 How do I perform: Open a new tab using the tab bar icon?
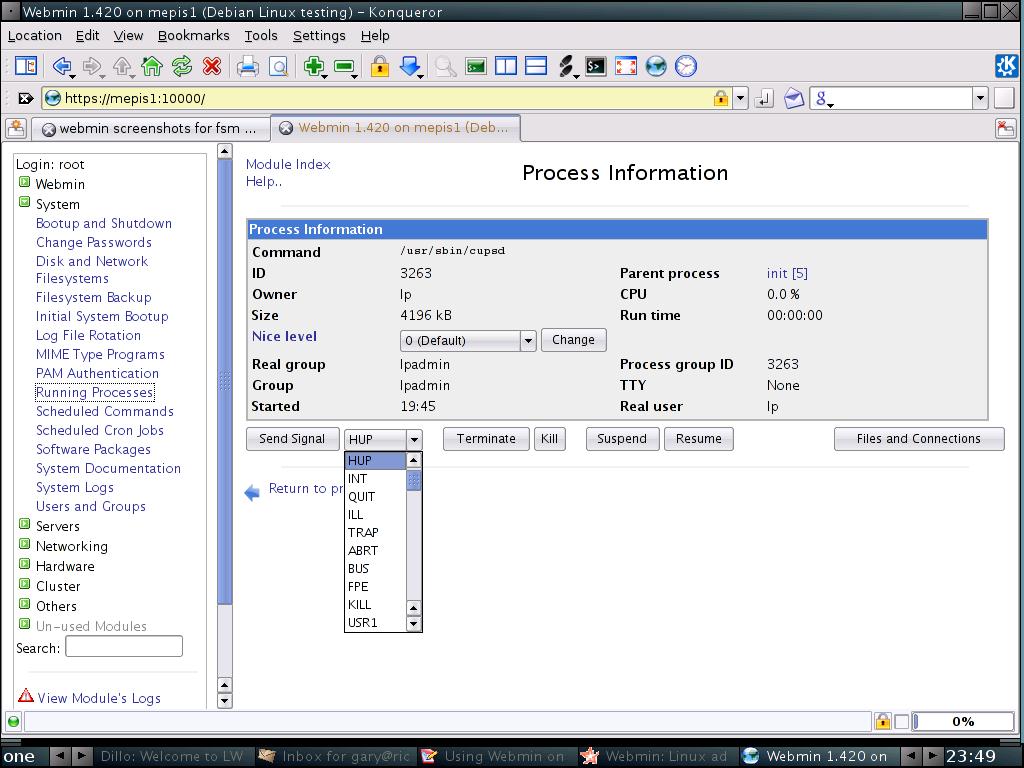click(16, 128)
